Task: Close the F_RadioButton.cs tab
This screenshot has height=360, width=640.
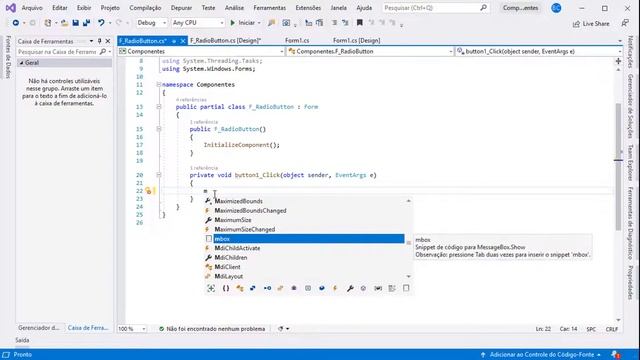Action: click(183, 41)
